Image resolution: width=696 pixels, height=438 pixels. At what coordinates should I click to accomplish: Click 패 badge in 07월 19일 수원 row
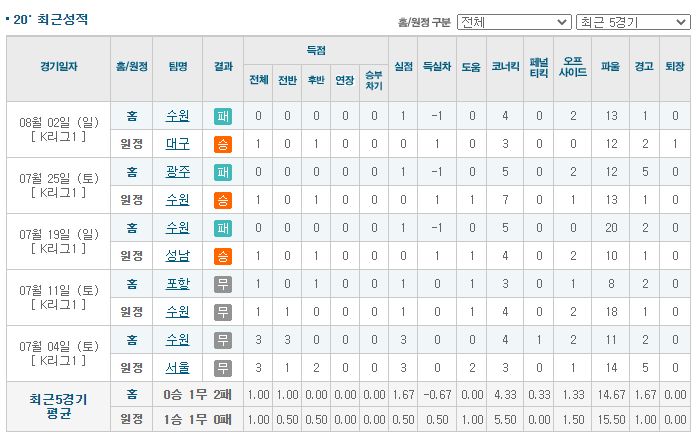[223, 228]
